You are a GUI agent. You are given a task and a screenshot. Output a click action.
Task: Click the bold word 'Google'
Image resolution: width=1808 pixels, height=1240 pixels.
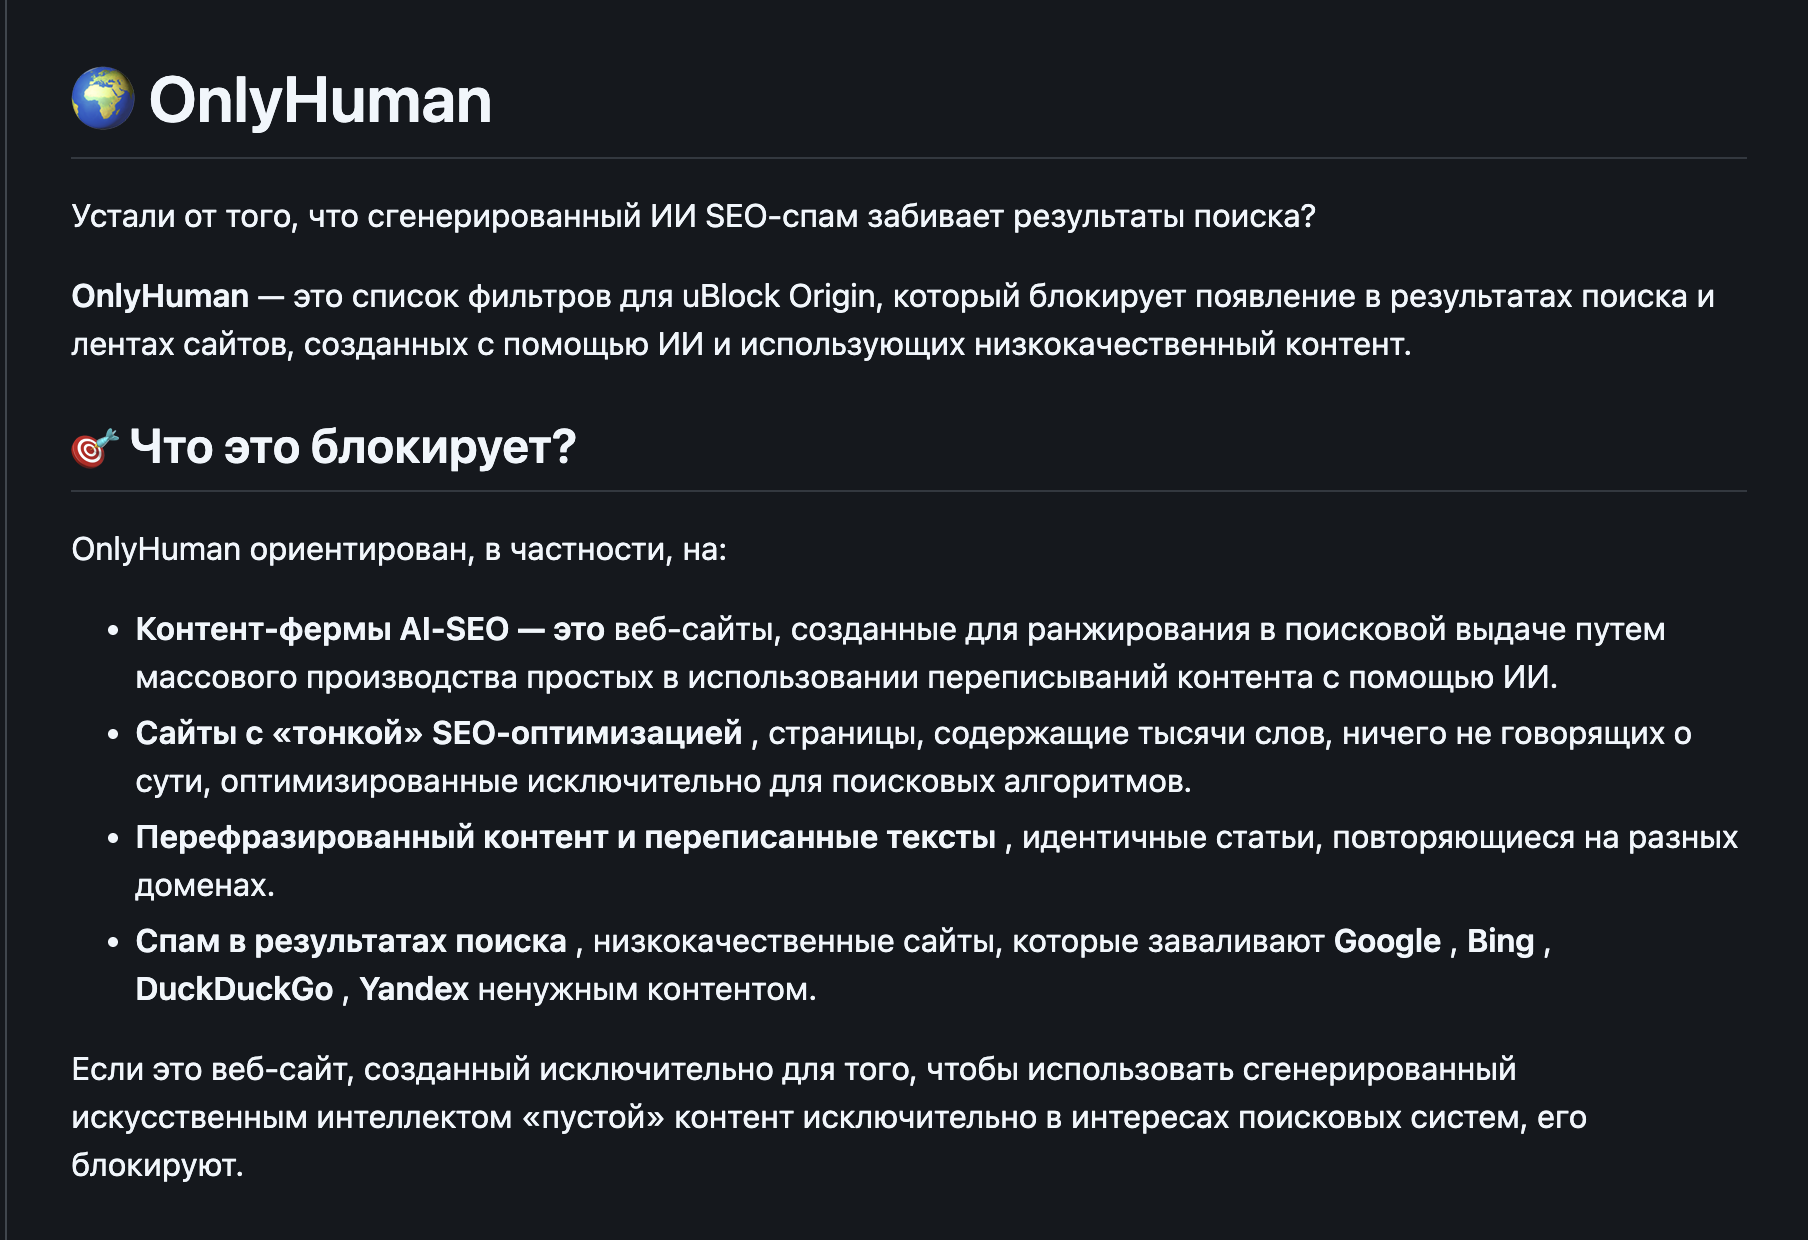tap(1387, 941)
